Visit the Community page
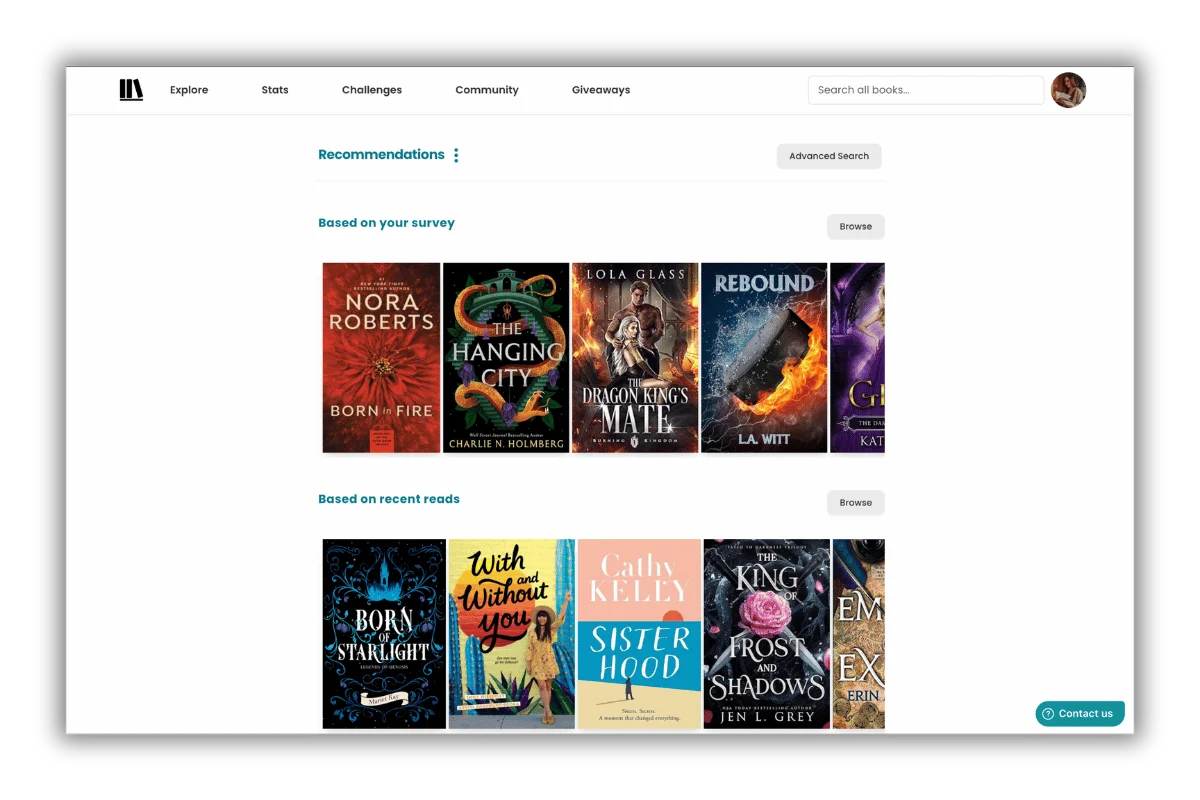This screenshot has width=1200, height=800. coord(487,89)
